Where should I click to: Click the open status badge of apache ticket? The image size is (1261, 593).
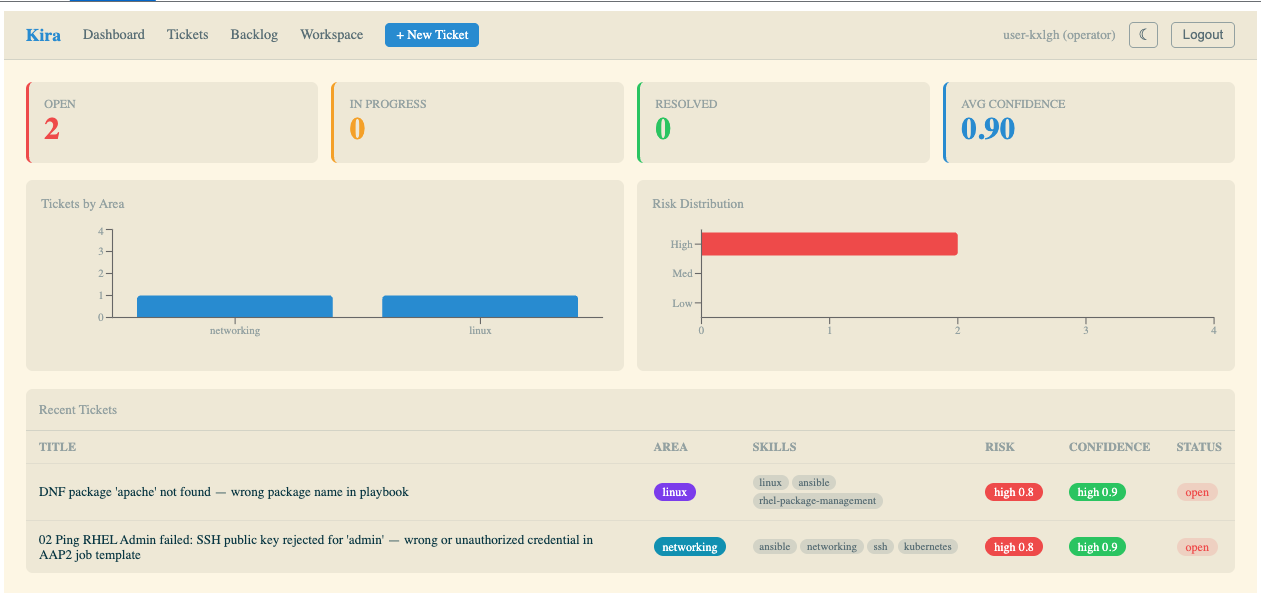1197,492
